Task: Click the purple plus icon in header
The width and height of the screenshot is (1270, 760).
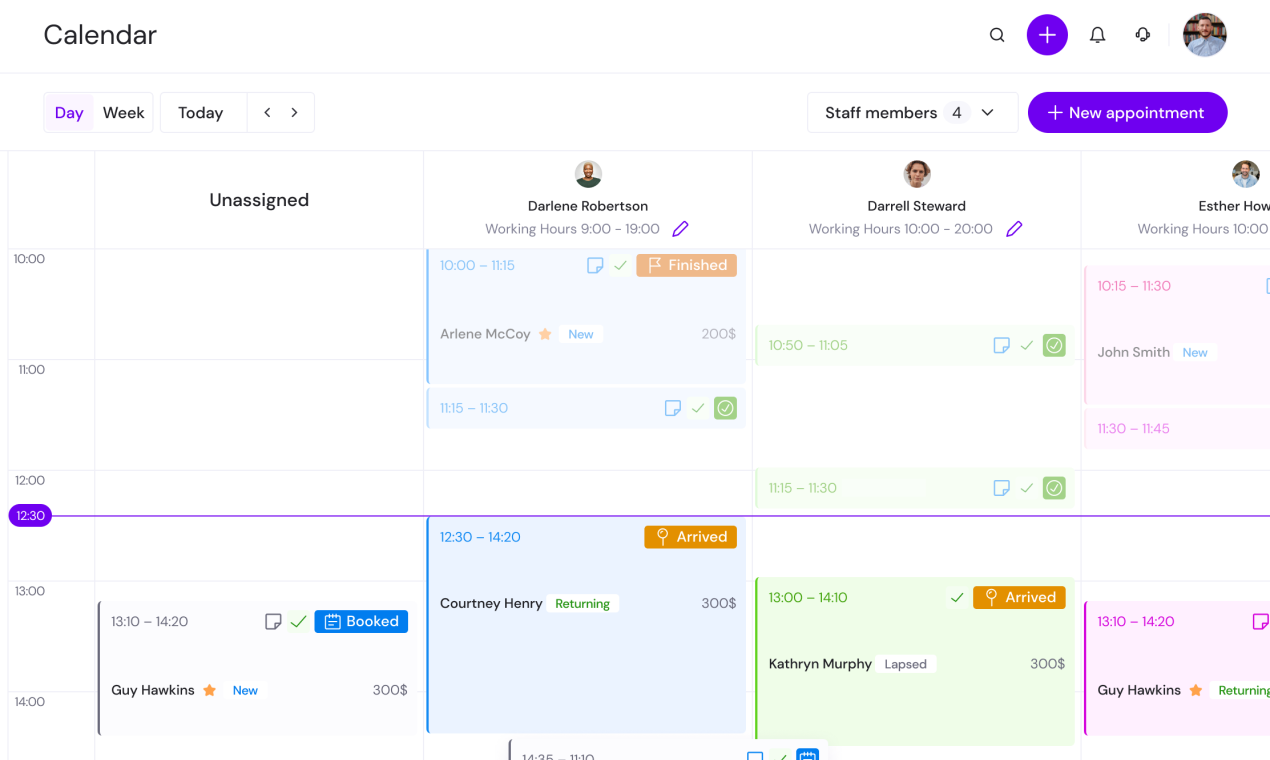Action: coord(1047,35)
